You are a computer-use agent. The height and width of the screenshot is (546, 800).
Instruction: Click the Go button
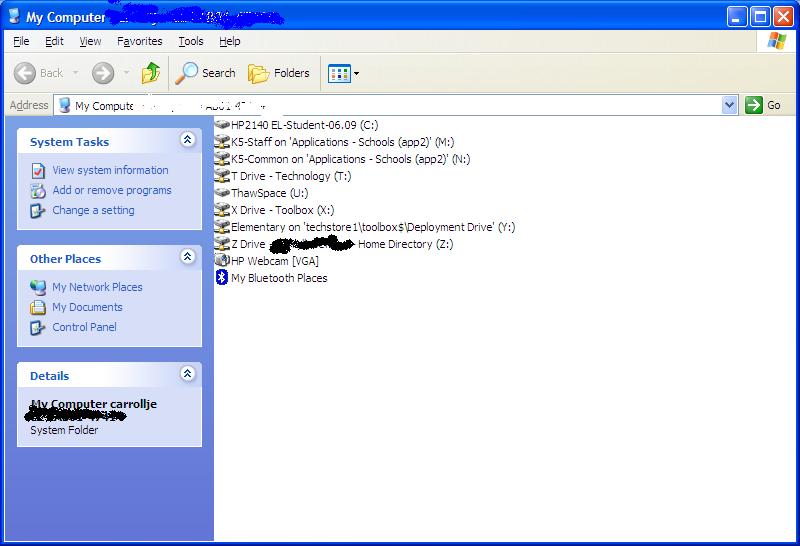[x=764, y=105]
